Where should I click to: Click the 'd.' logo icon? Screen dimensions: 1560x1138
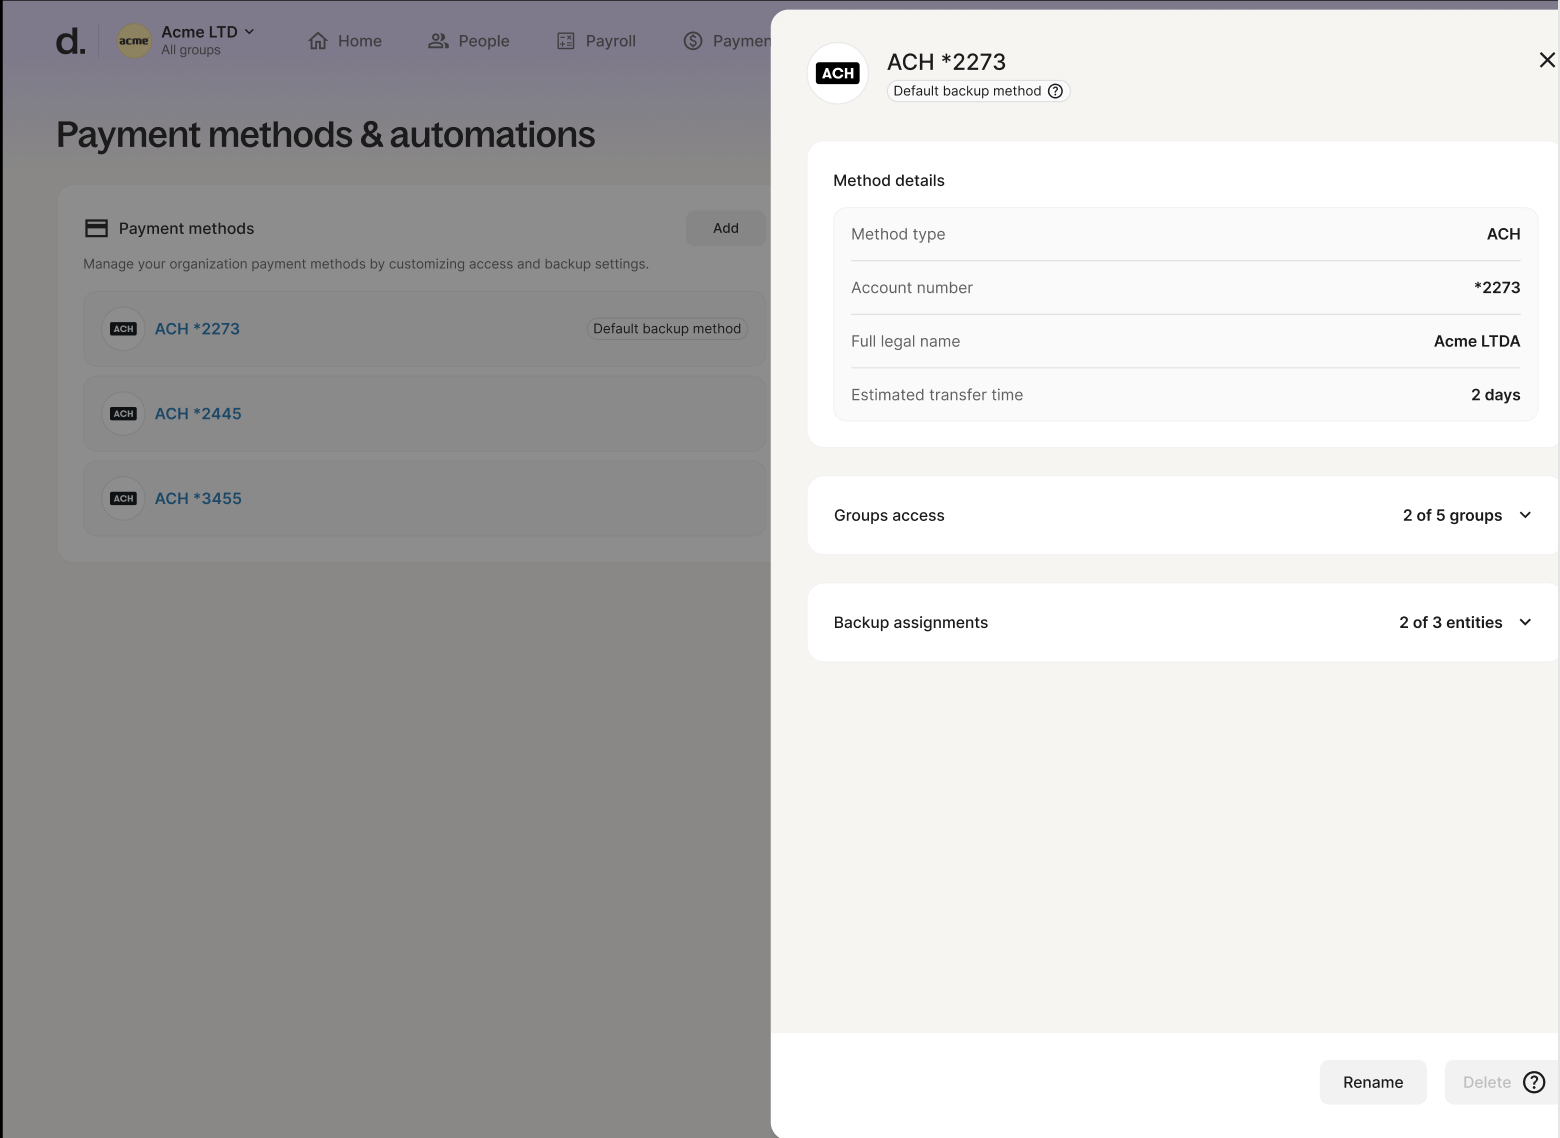(70, 41)
